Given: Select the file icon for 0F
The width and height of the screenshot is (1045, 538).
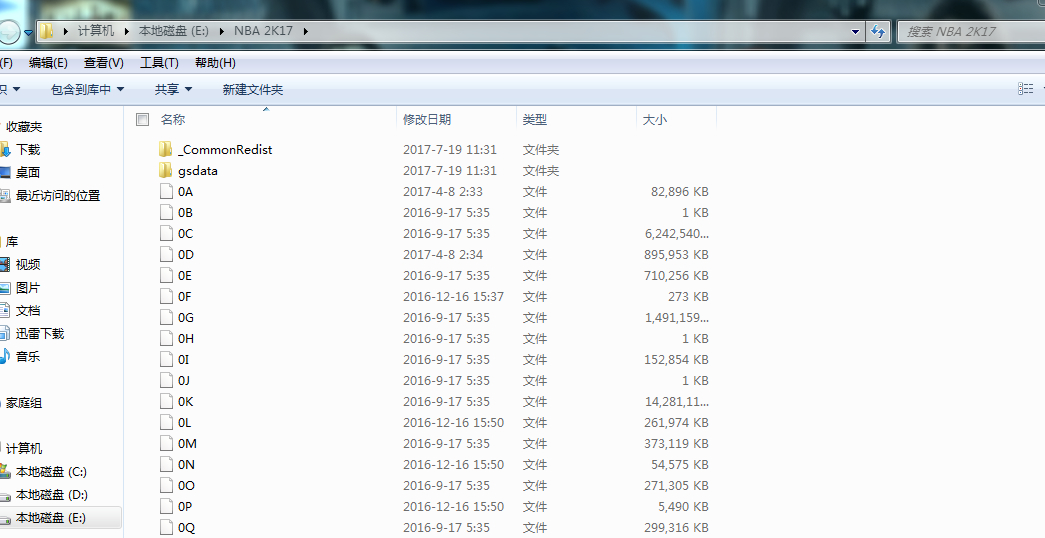Looking at the screenshot, I should pos(166,297).
